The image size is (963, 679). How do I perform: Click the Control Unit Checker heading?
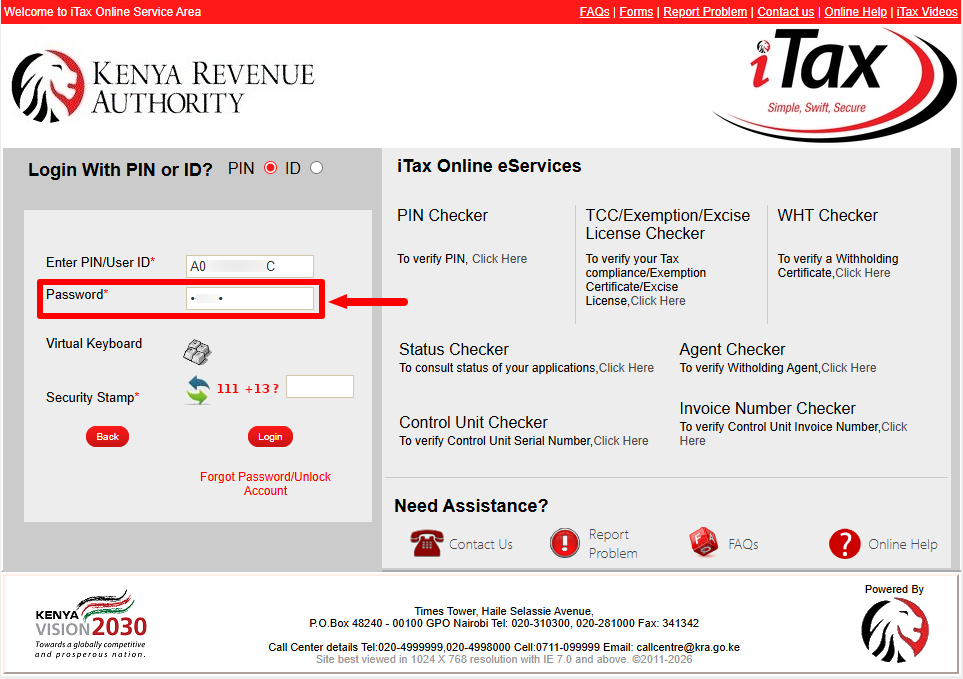pyautogui.click(x=473, y=422)
